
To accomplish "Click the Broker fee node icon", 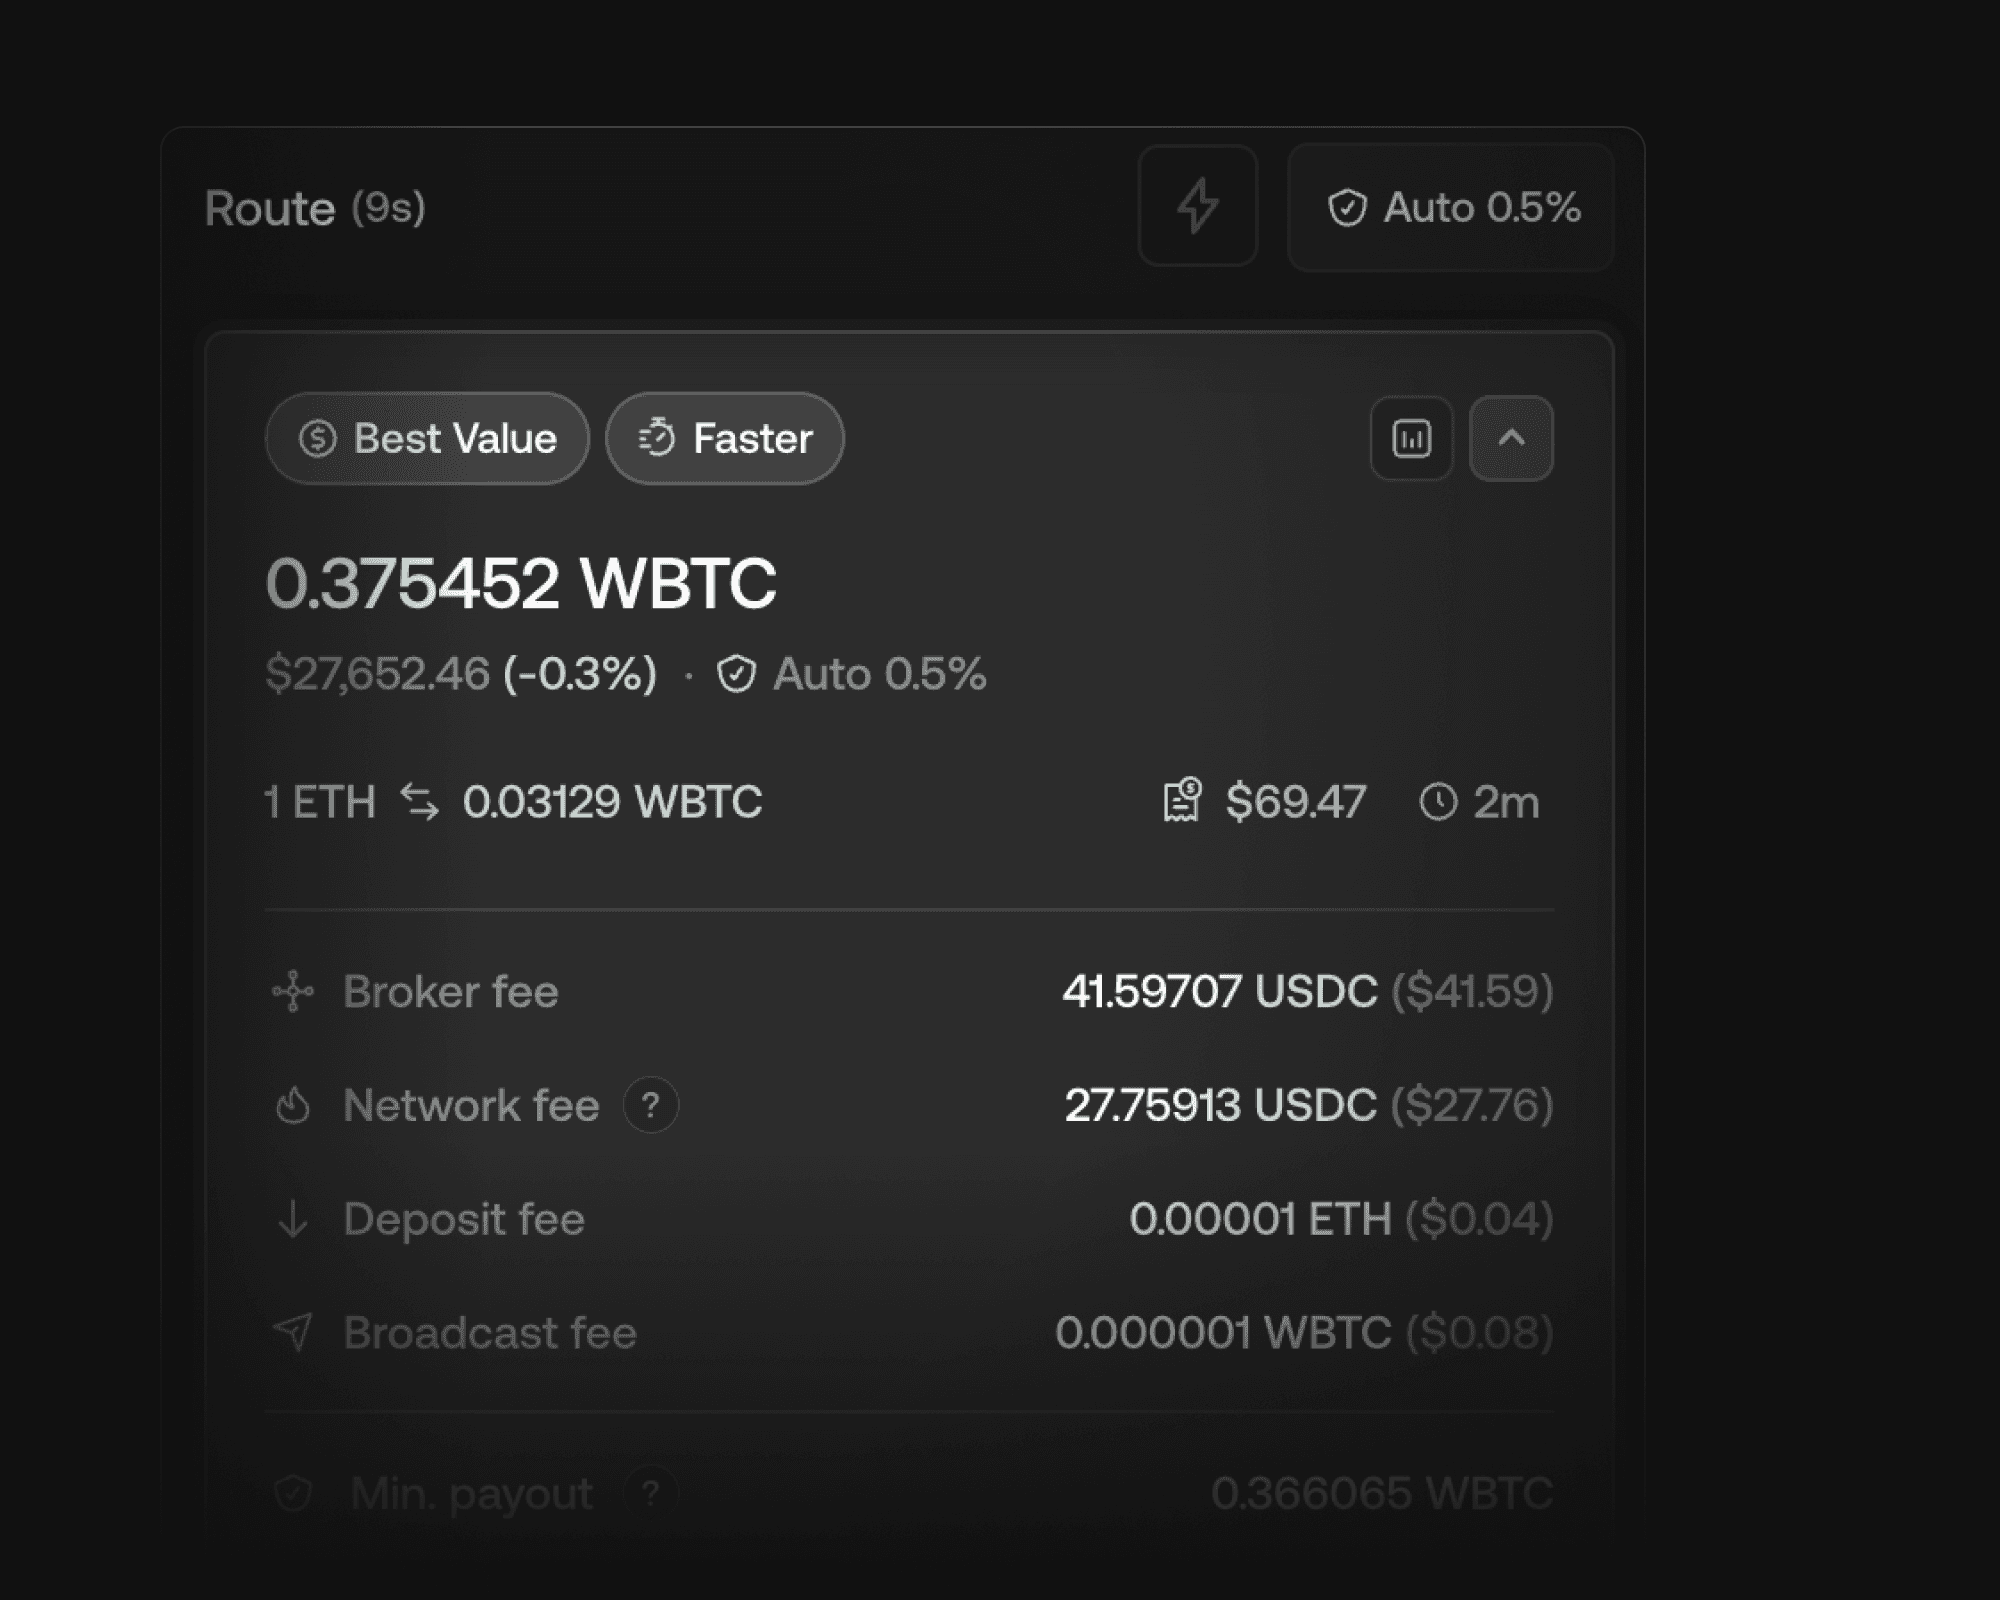I will point(293,992).
